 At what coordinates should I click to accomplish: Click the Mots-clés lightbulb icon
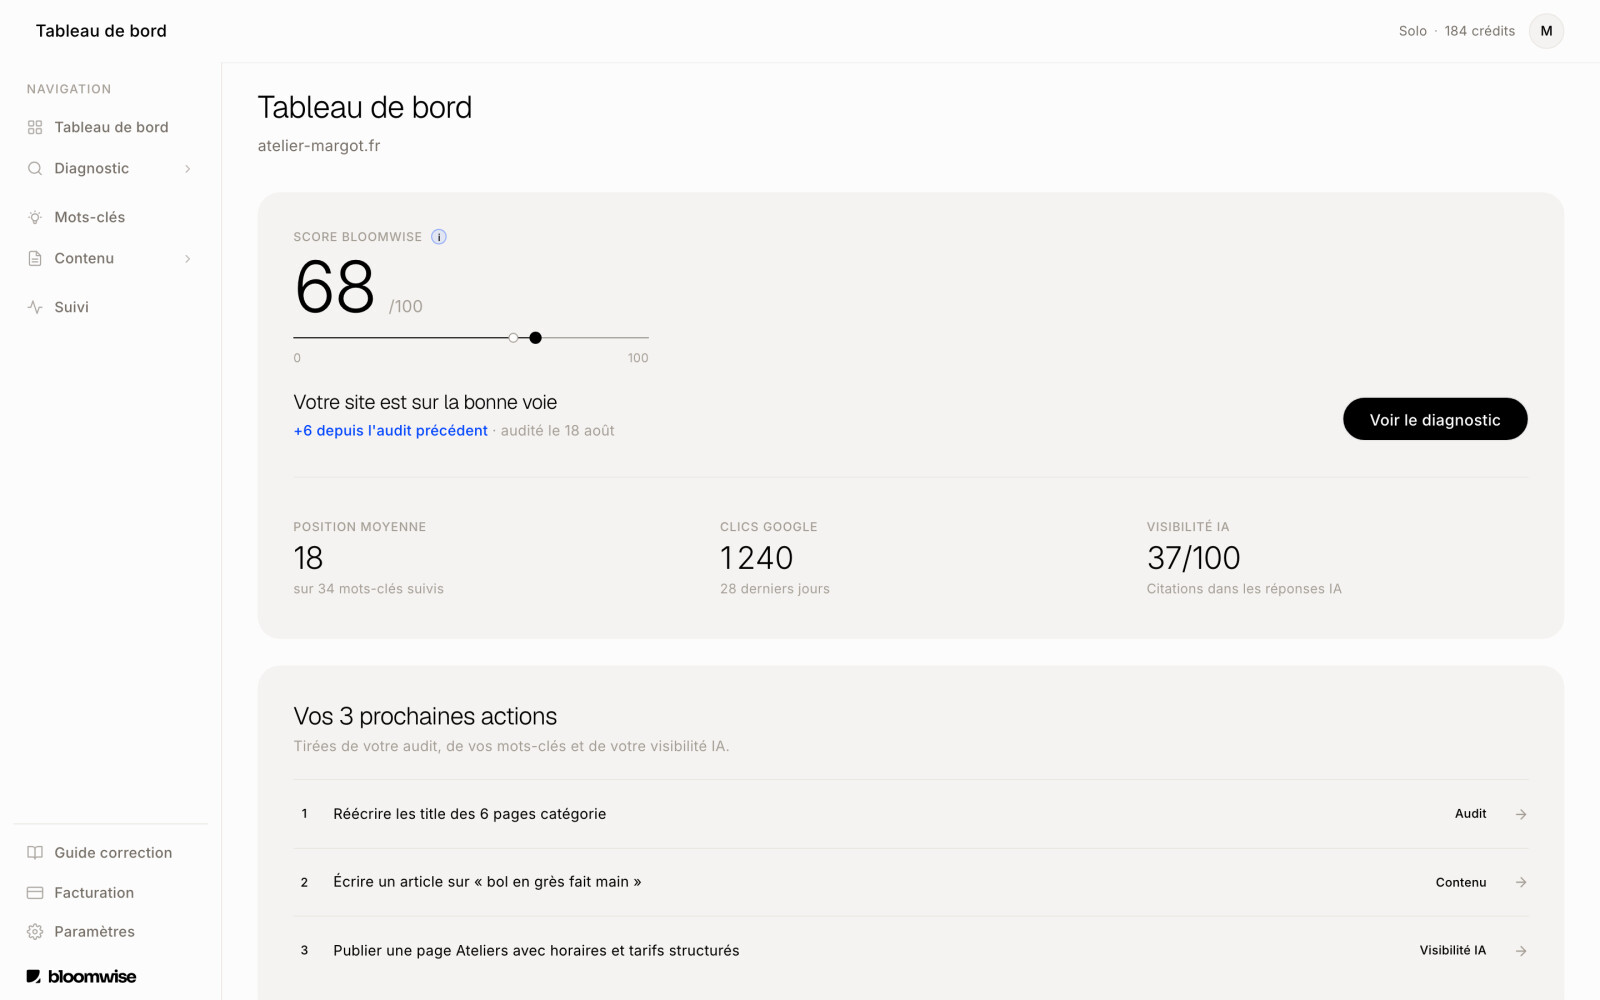pos(35,217)
